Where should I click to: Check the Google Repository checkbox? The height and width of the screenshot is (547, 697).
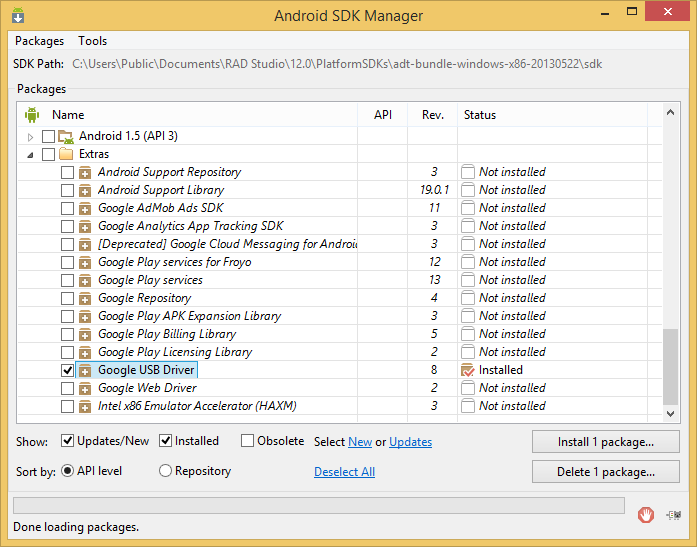tap(67, 298)
